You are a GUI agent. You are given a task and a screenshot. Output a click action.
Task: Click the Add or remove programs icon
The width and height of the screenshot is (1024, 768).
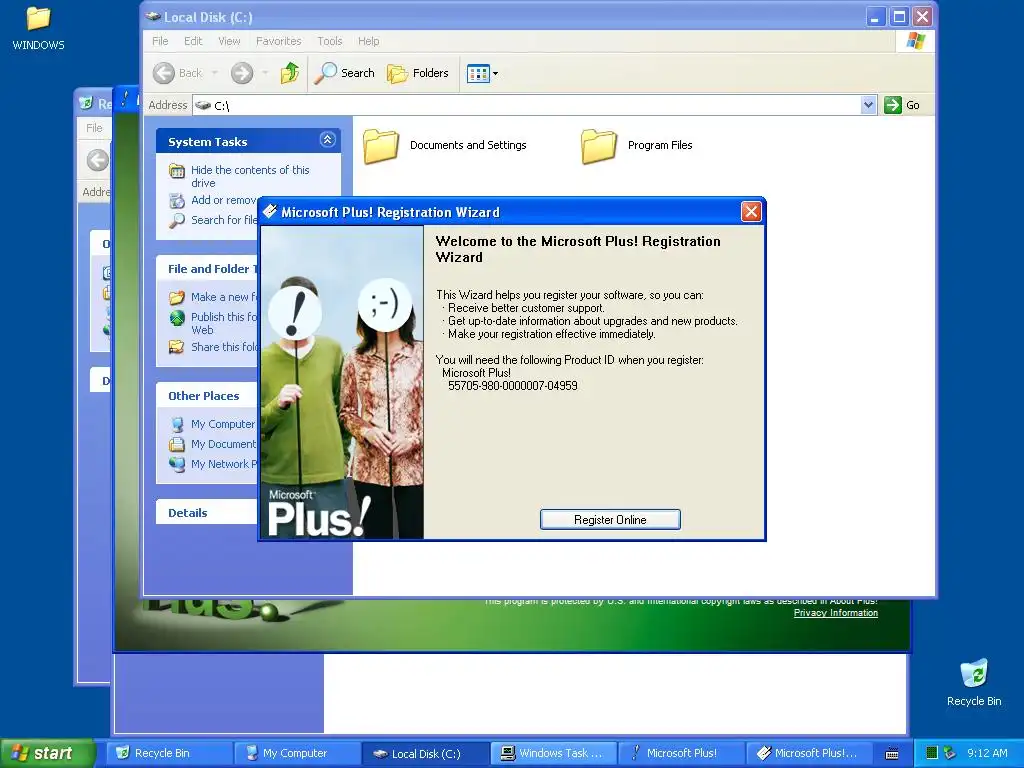pyautogui.click(x=177, y=200)
